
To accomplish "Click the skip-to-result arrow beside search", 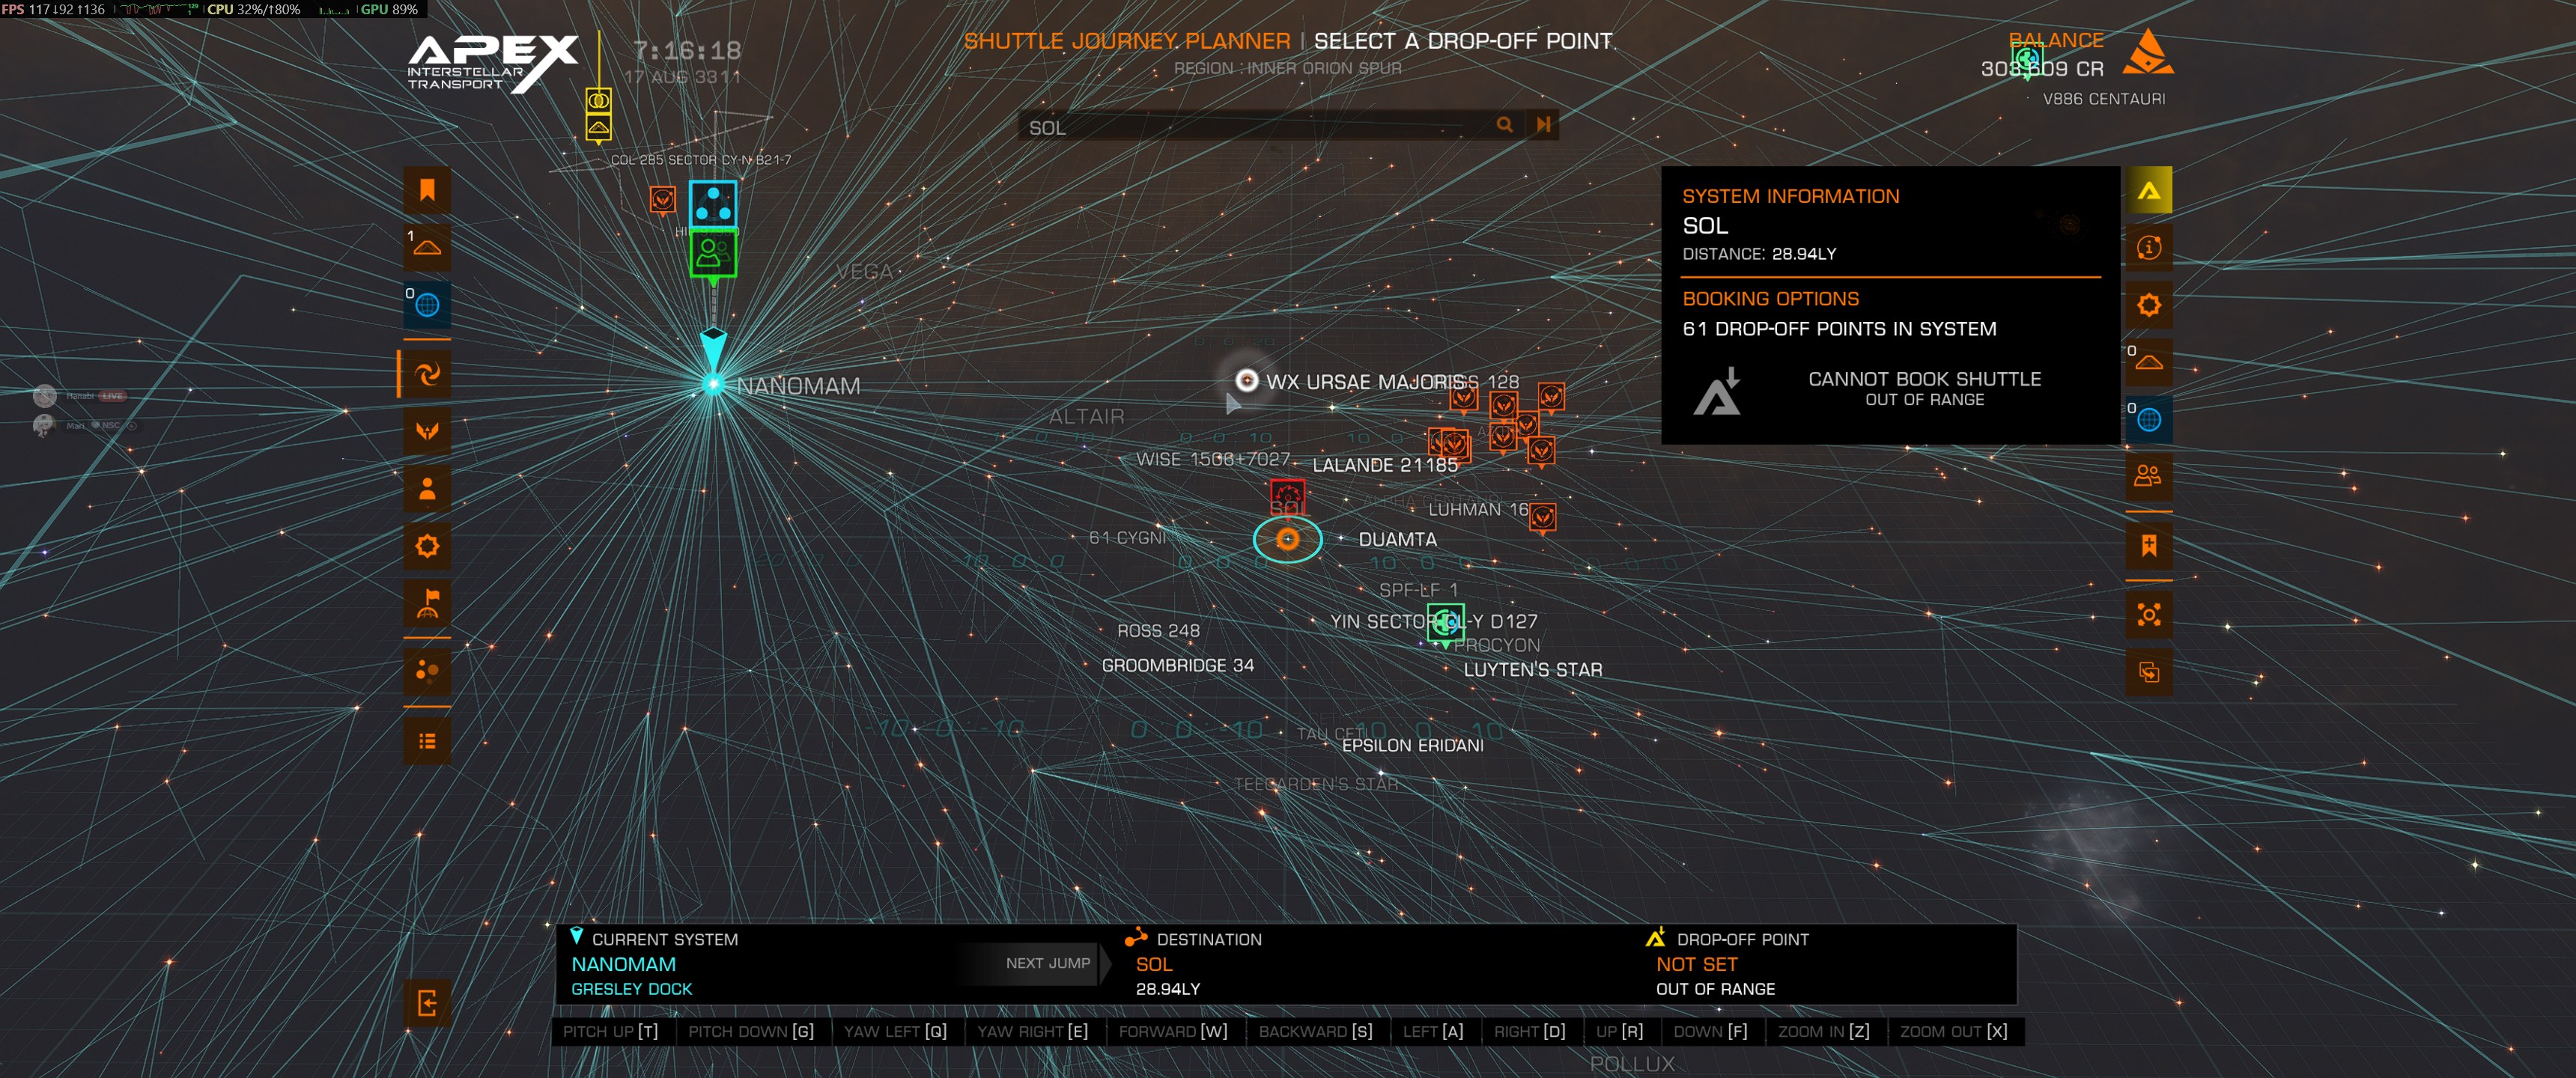I will [x=1543, y=125].
